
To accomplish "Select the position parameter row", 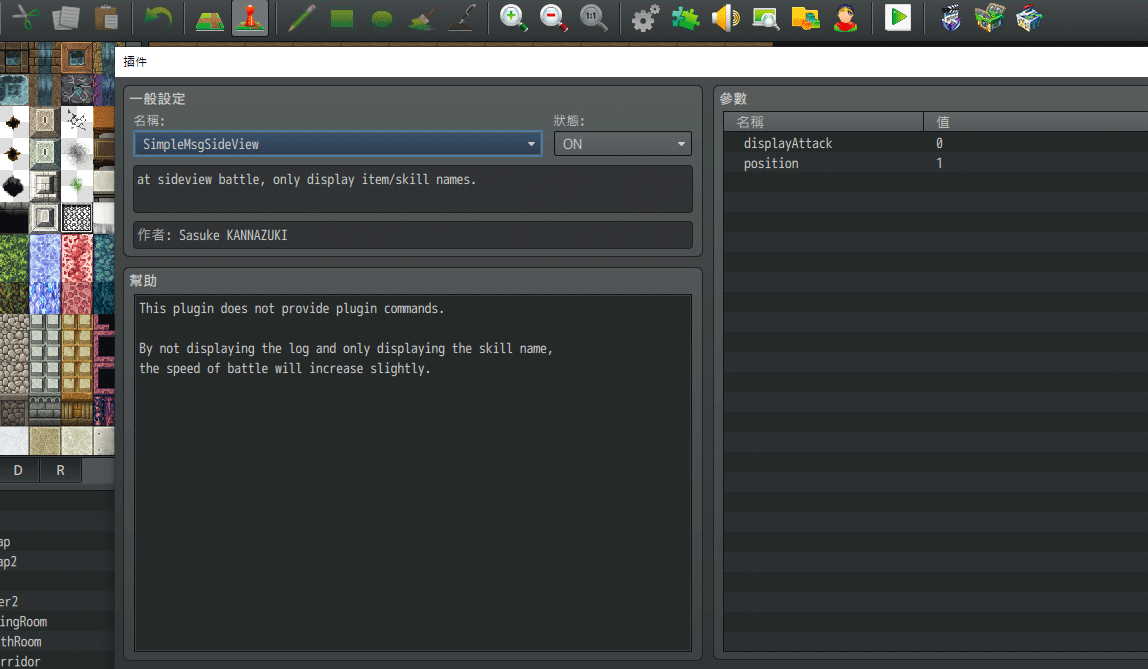I will coord(936,163).
